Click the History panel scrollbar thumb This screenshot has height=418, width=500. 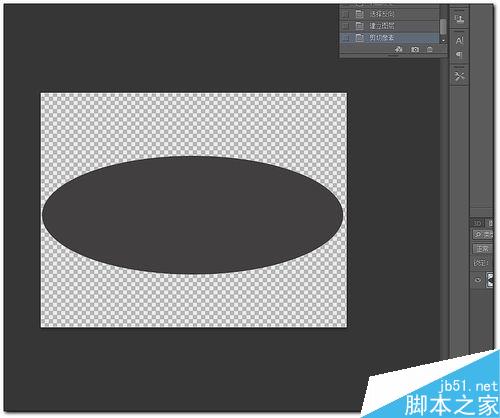443,27
